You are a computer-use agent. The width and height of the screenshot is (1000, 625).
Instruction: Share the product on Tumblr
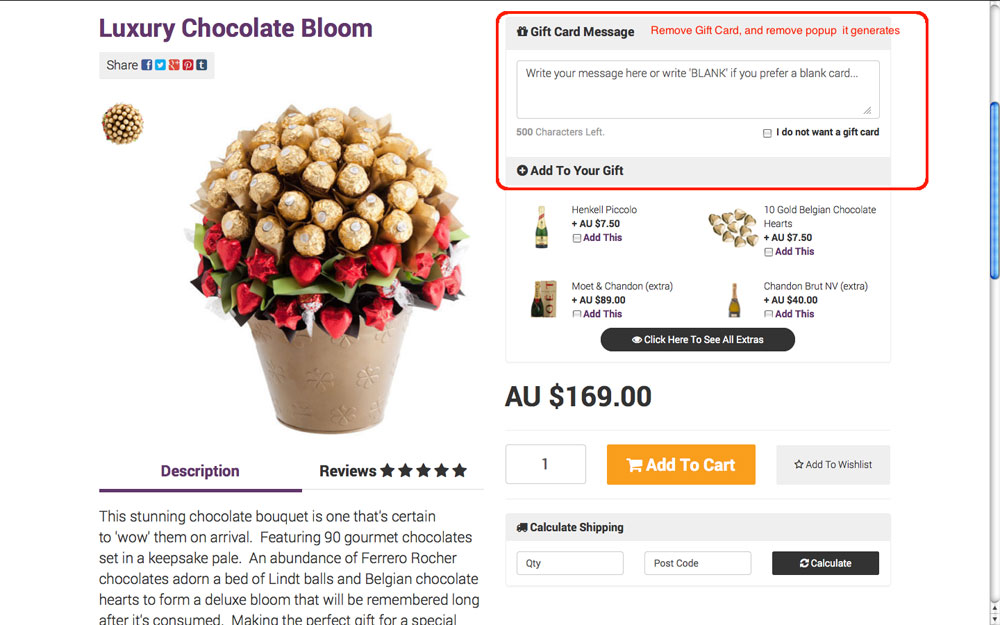tap(201, 65)
